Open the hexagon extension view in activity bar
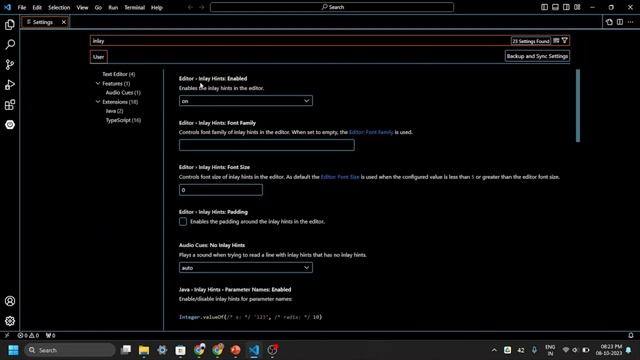The image size is (640, 360). [10, 124]
